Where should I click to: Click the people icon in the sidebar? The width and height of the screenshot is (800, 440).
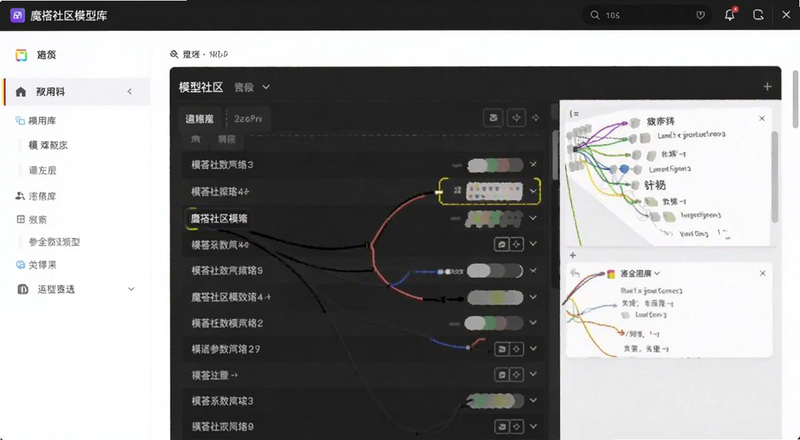pos(20,195)
